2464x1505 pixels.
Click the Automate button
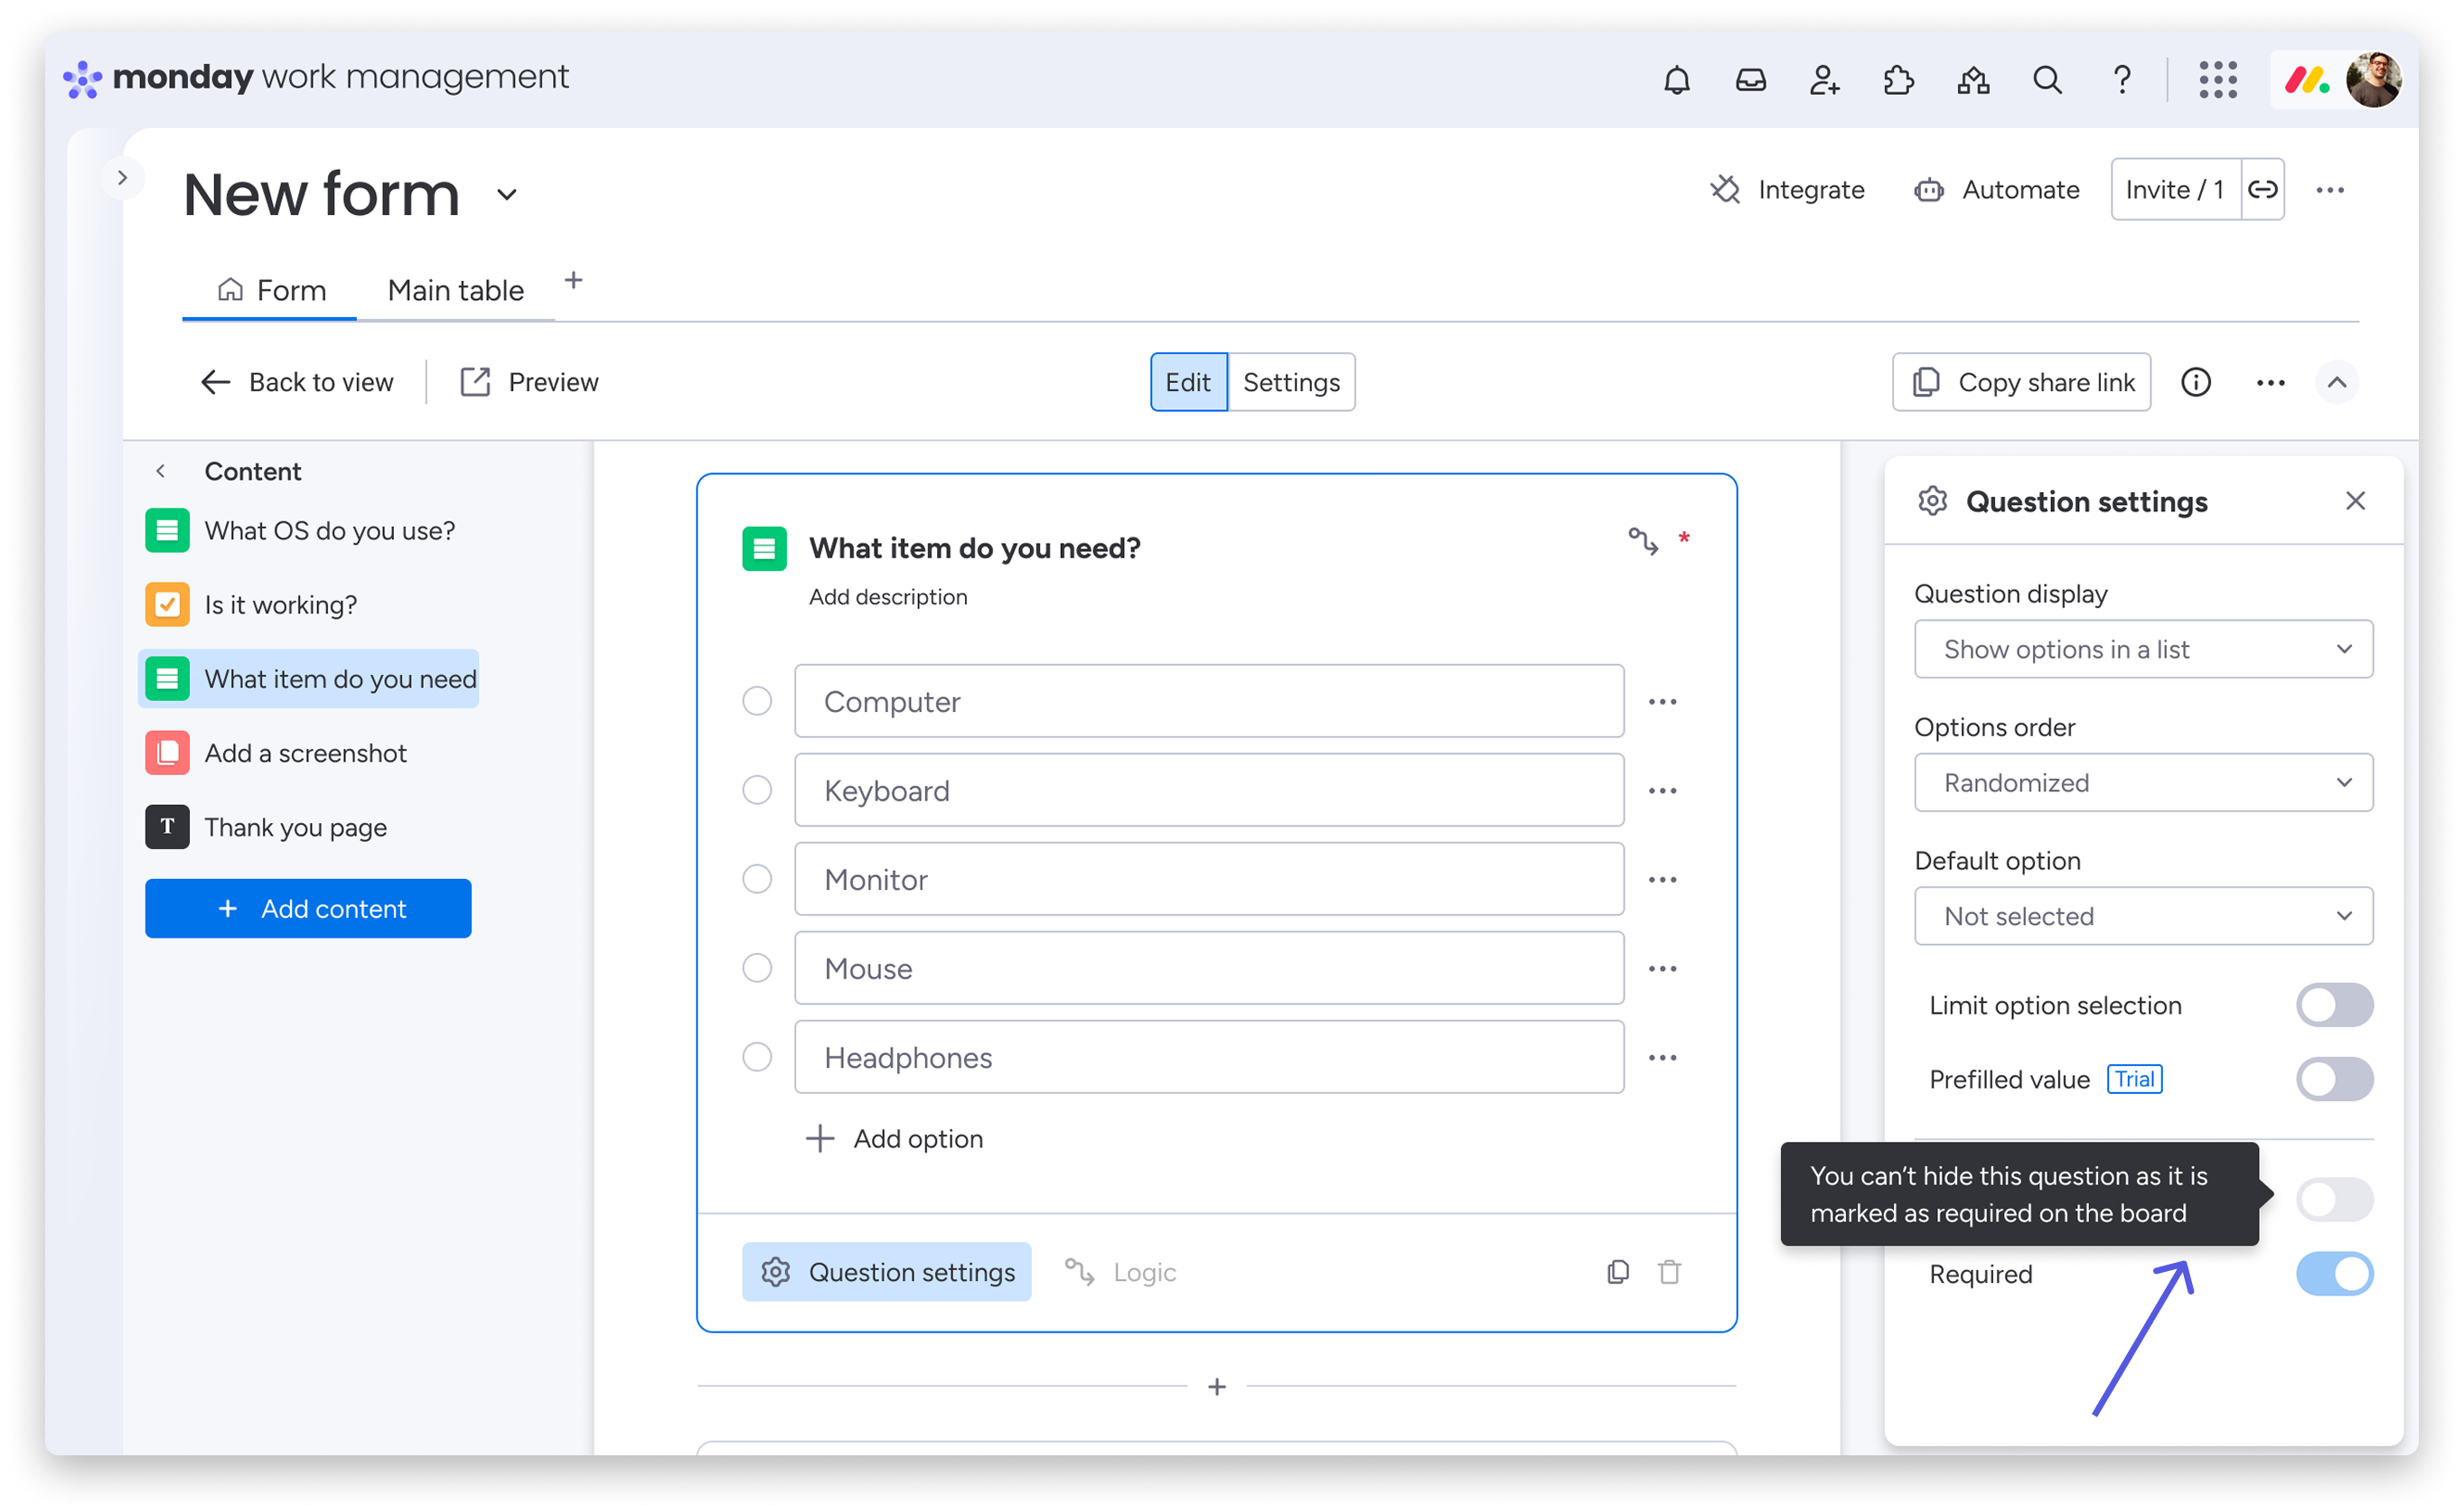[x=1996, y=190]
